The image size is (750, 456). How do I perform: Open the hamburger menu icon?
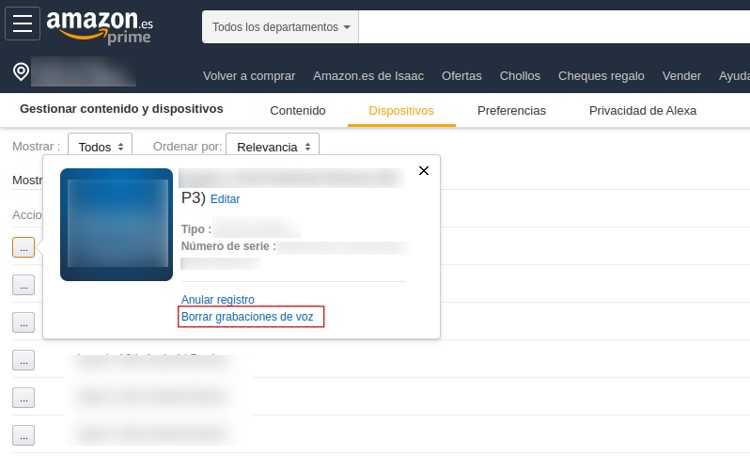[x=22, y=23]
